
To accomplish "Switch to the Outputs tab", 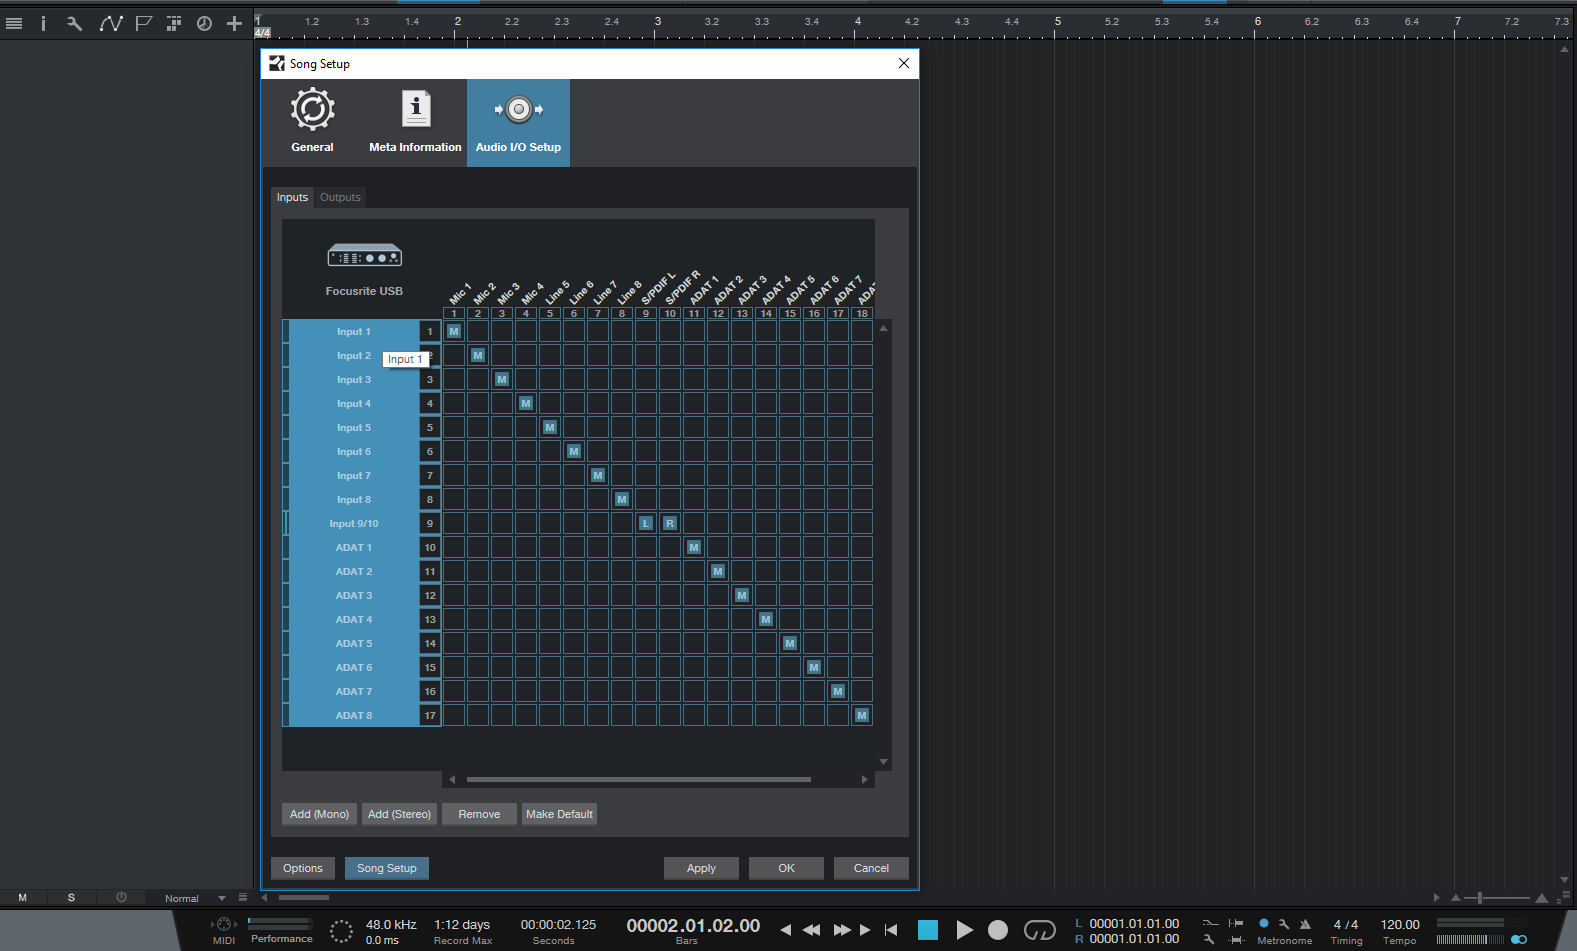I will coord(340,197).
